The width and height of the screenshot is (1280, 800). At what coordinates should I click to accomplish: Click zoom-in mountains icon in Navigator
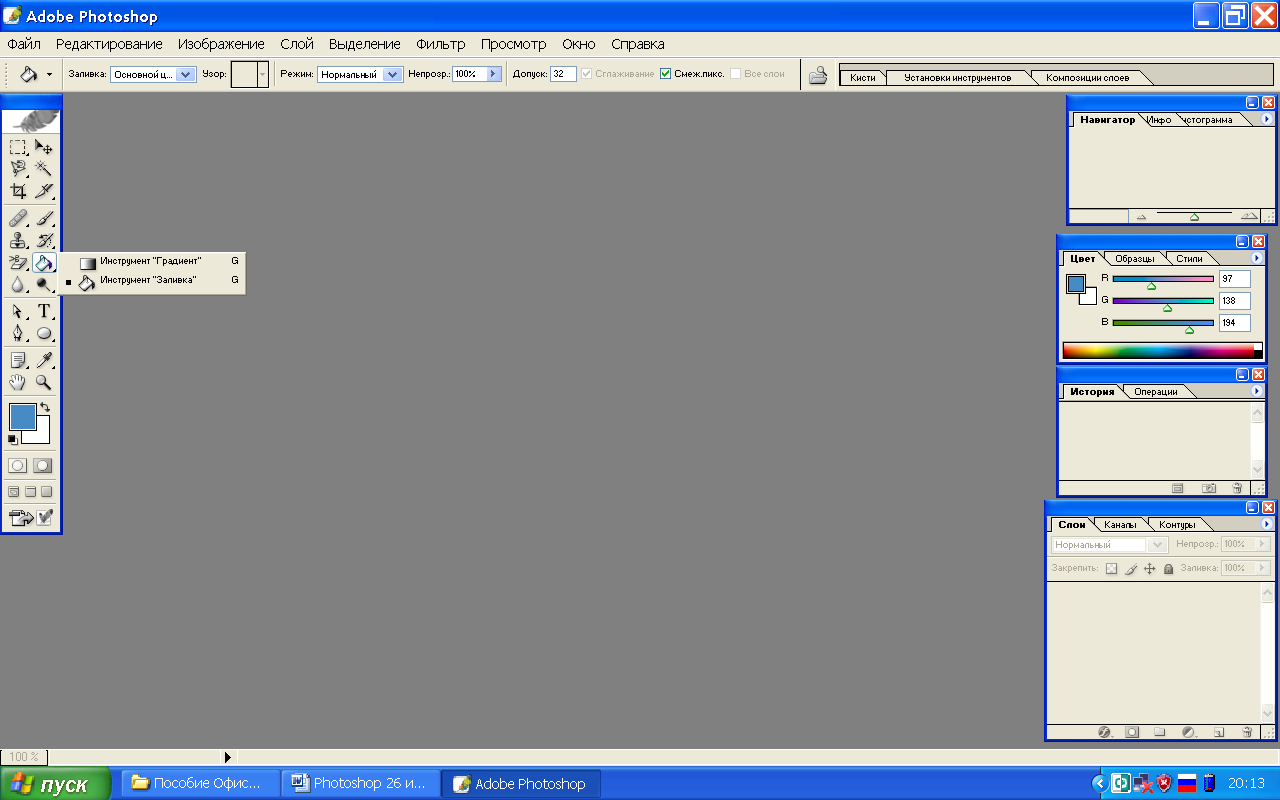pyautogui.click(x=1249, y=216)
